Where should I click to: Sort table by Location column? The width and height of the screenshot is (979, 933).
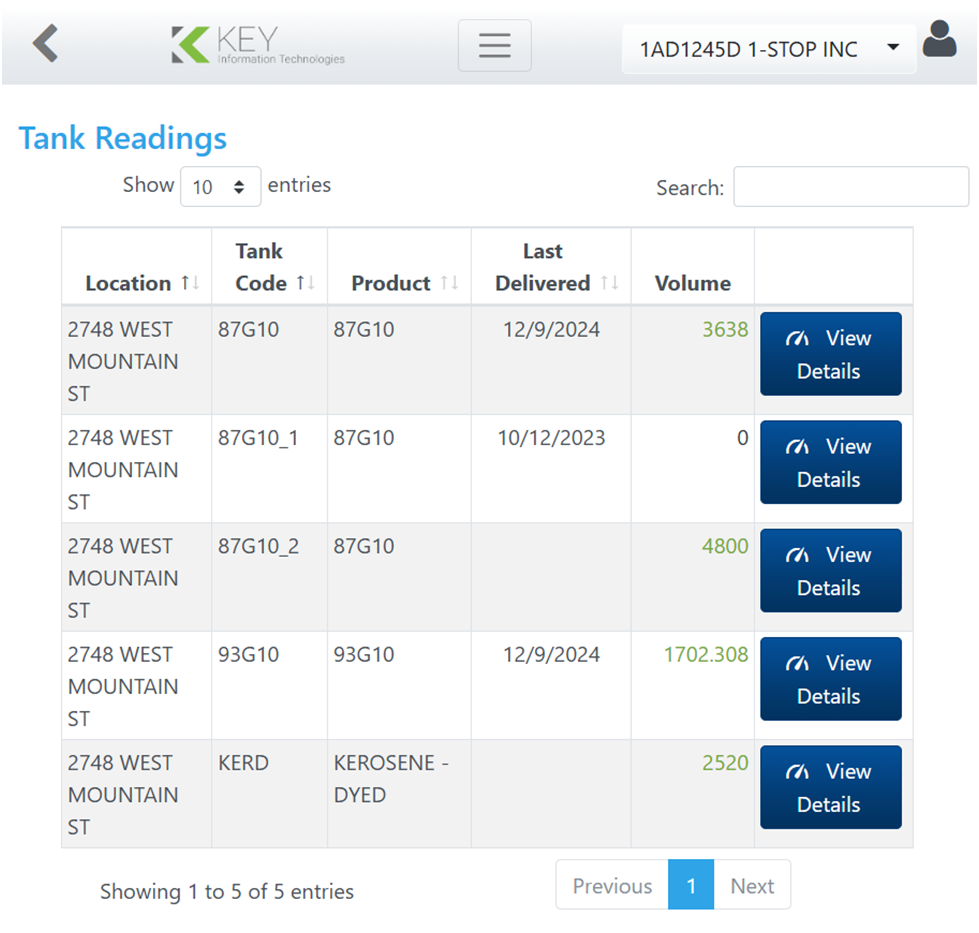(137, 267)
